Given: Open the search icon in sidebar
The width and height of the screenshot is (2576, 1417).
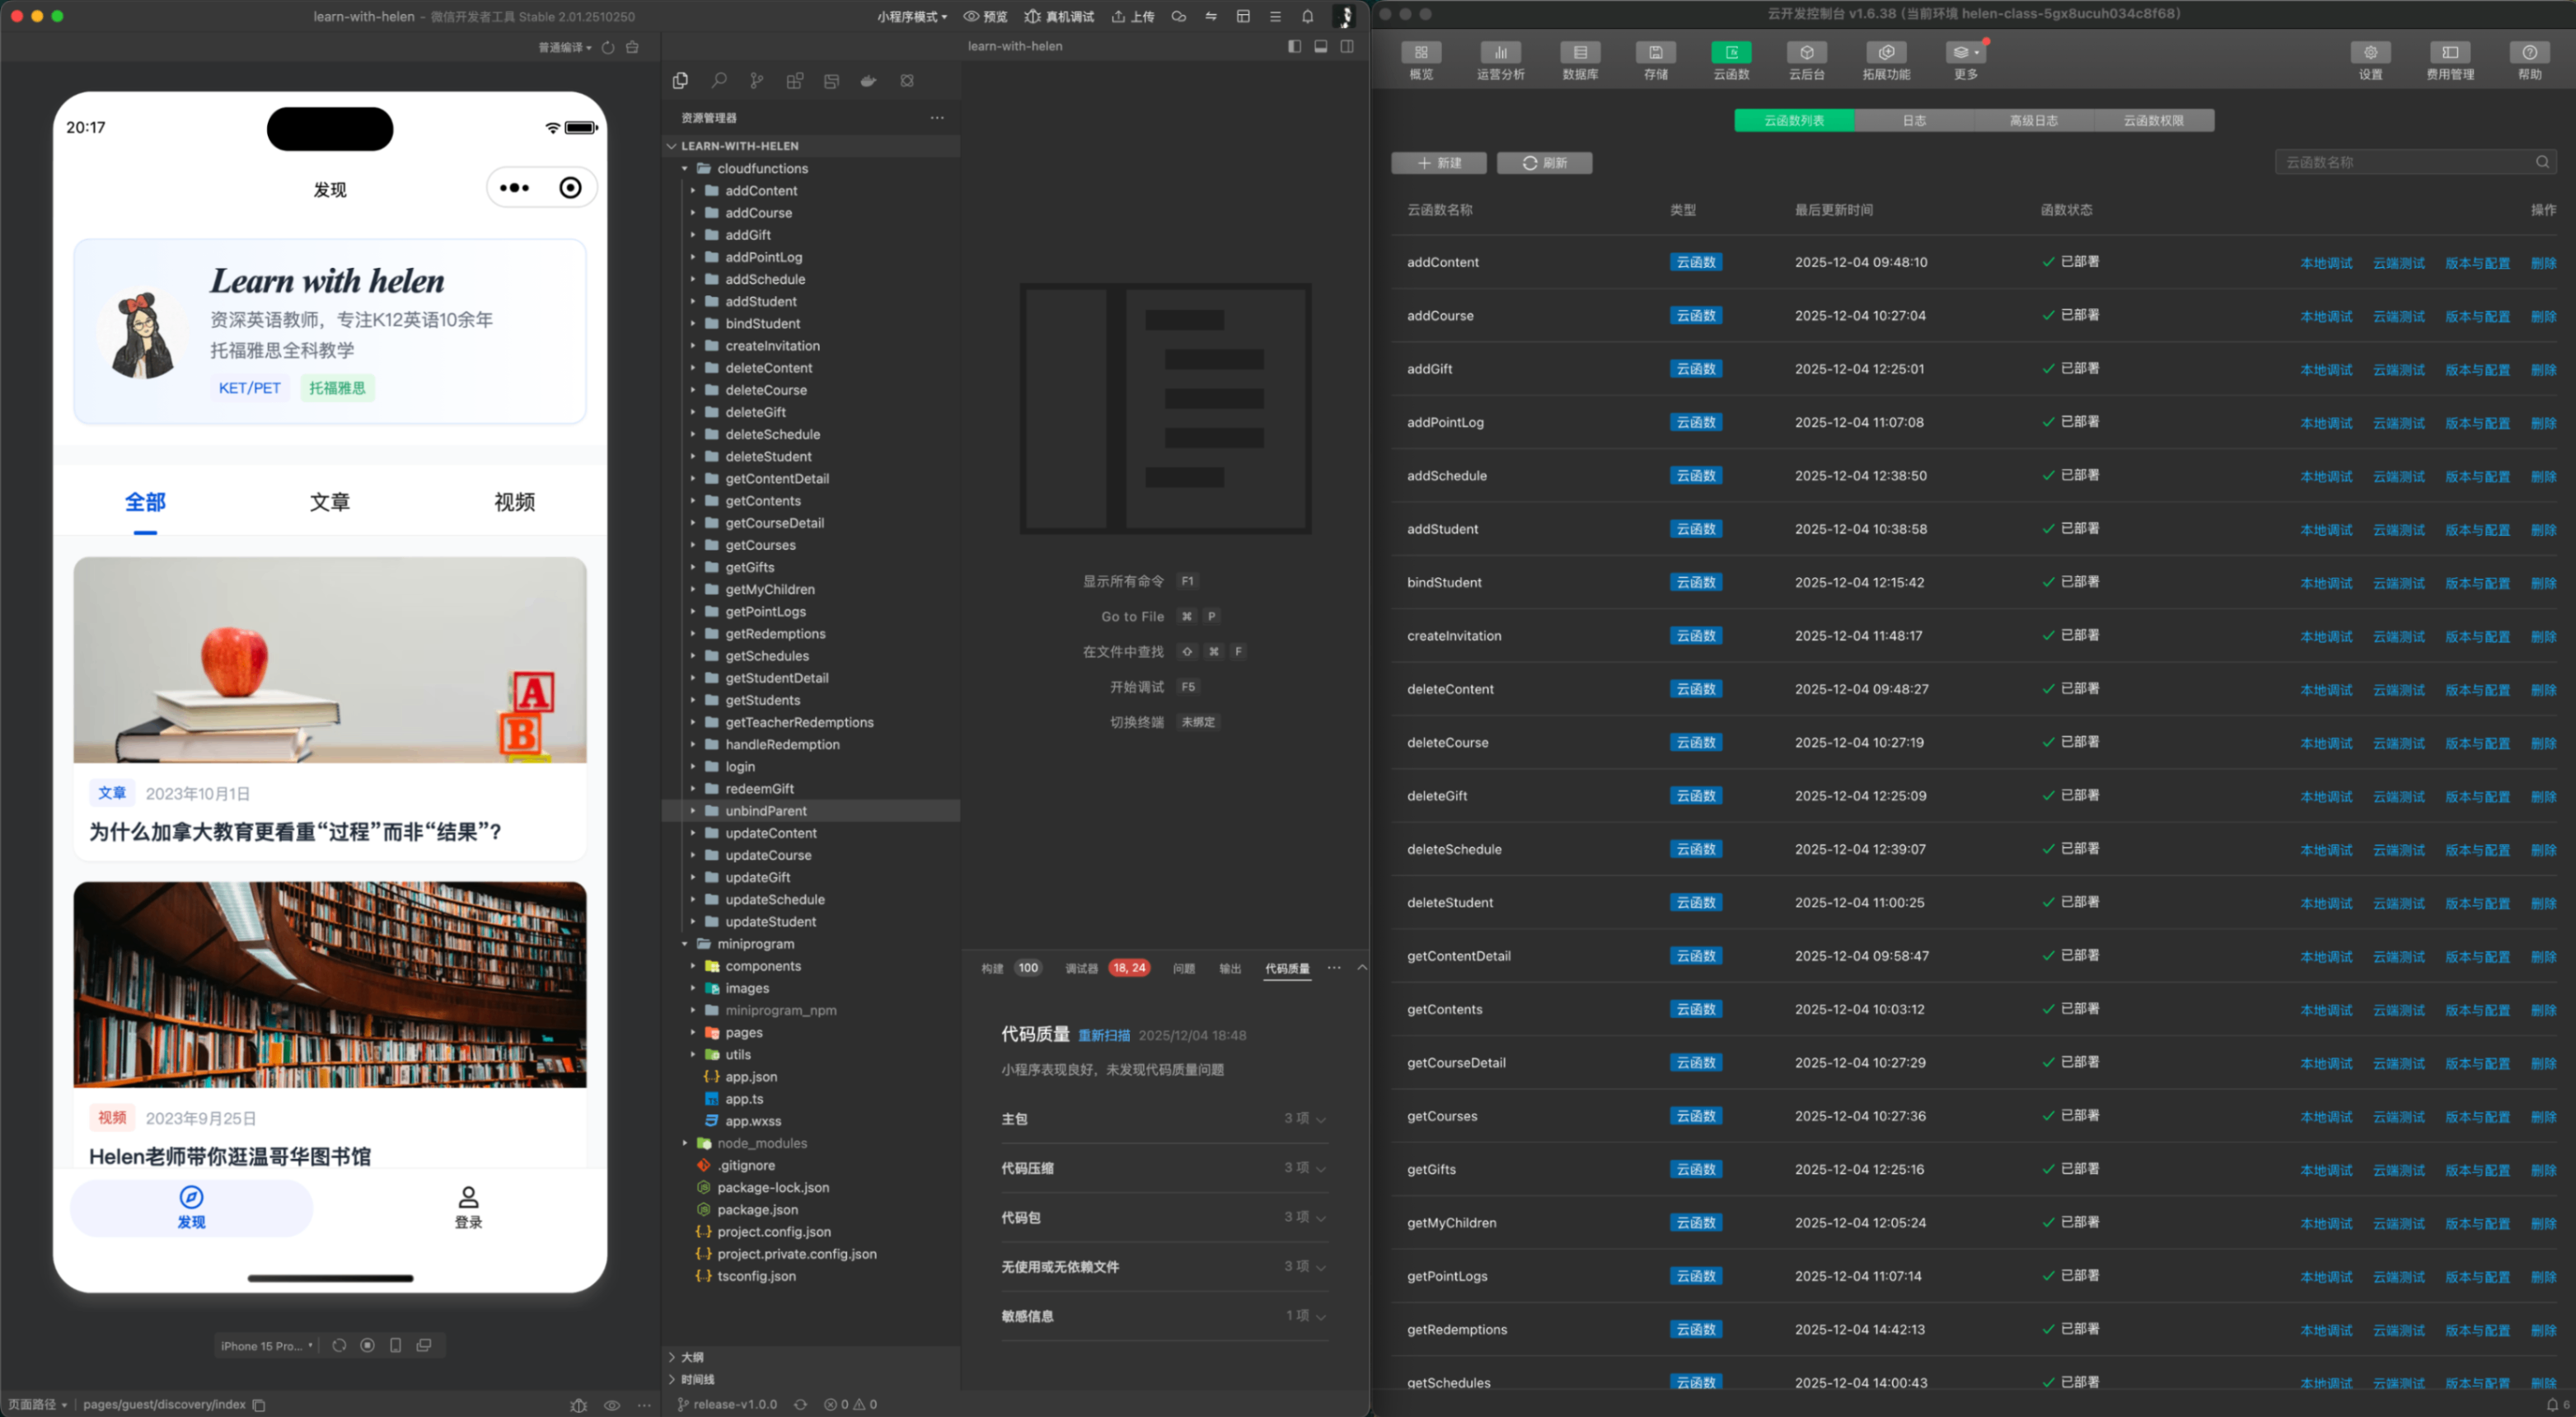Looking at the screenshot, I should 718,81.
